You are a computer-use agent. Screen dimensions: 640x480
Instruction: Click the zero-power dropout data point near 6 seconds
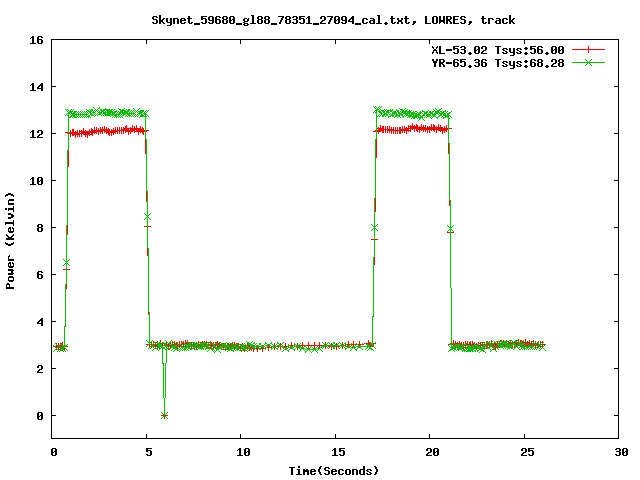coord(164,416)
